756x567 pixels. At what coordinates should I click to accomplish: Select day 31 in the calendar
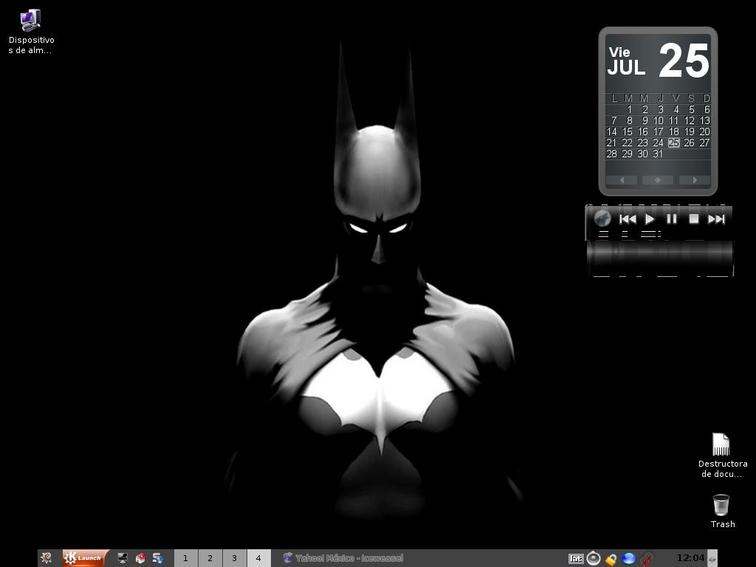pos(658,154)
